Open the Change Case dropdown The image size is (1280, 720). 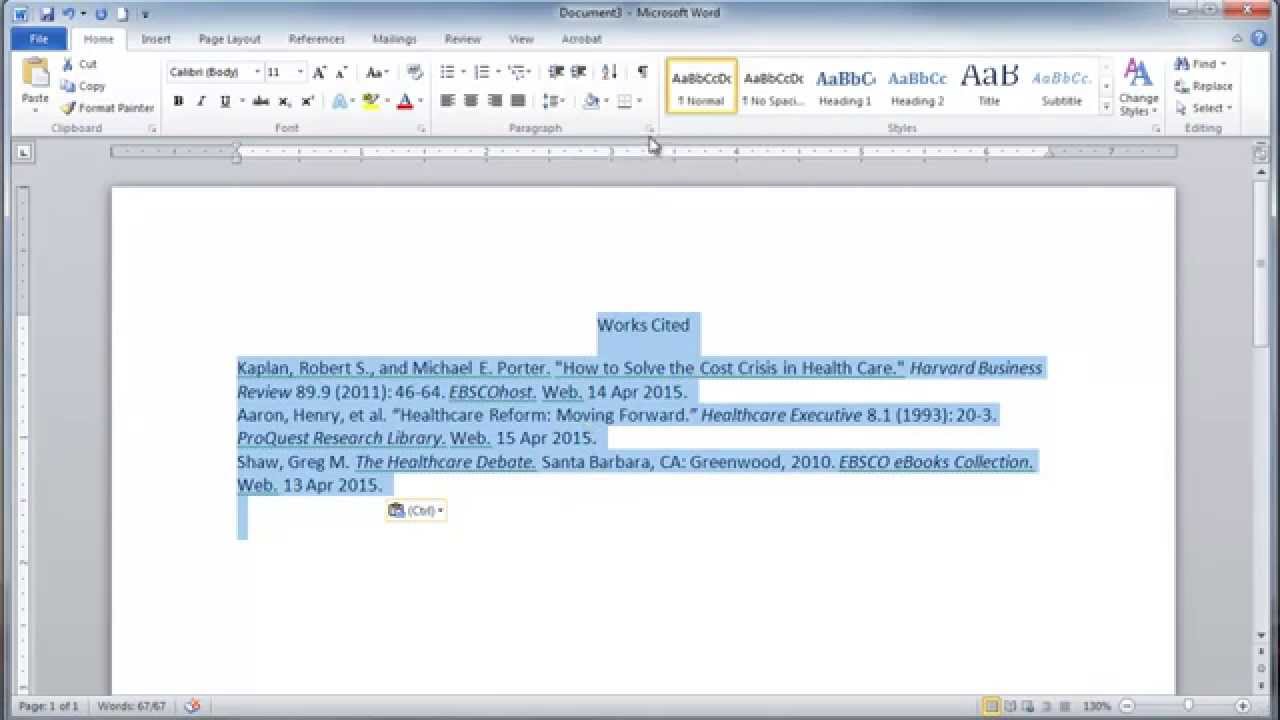[377, 72]
